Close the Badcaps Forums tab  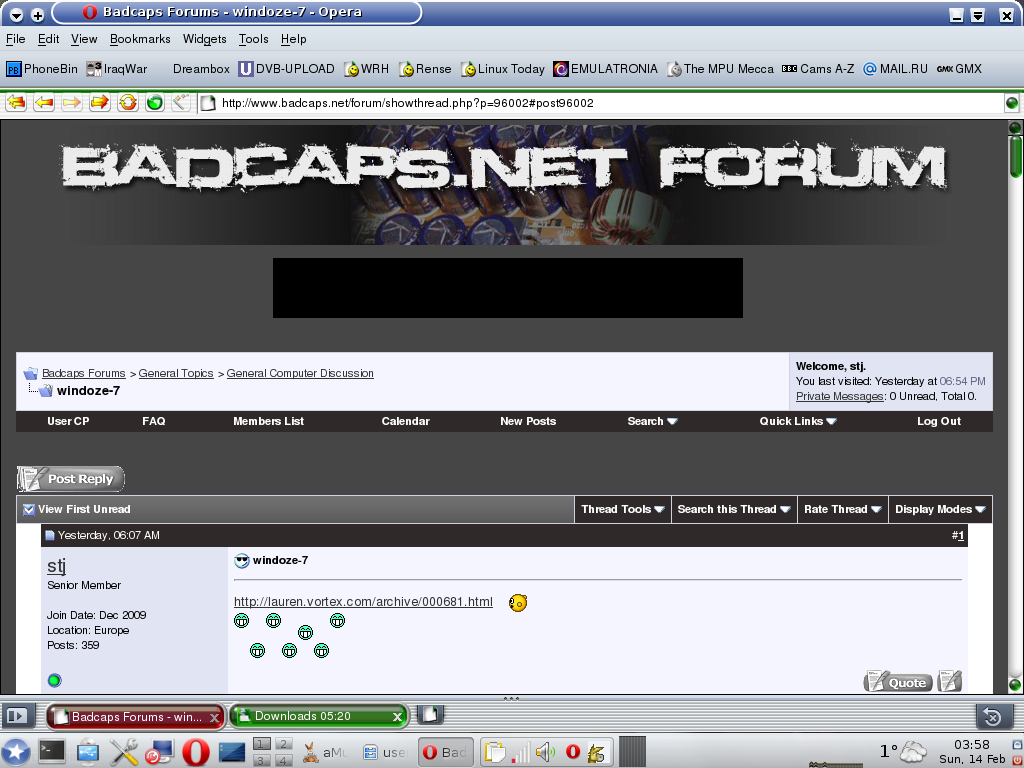coord(213,717)
